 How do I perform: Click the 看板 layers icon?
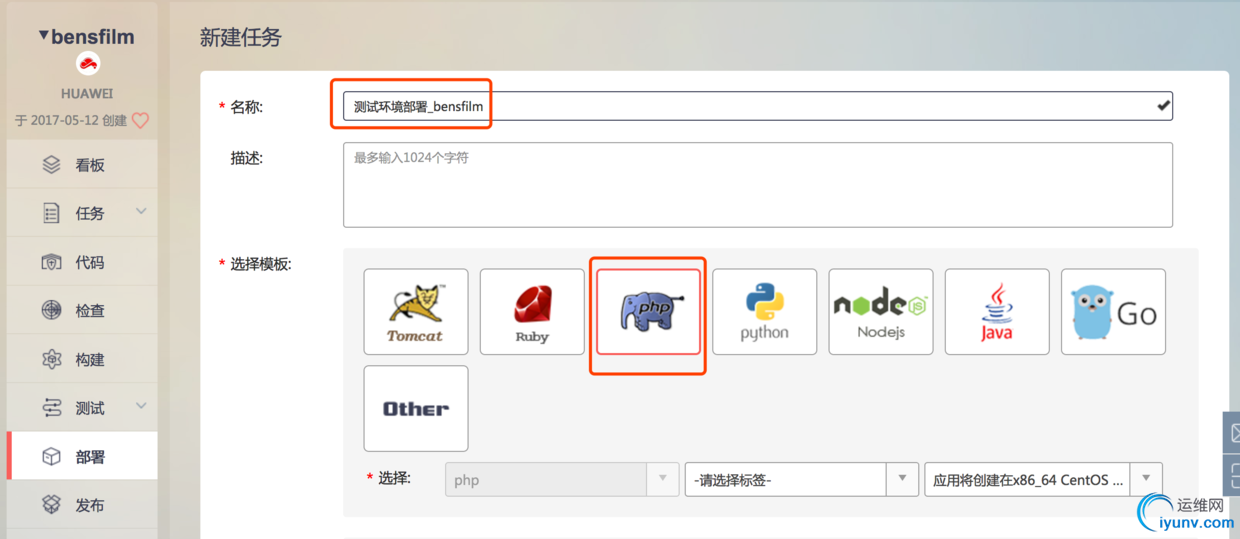[52, 165]
